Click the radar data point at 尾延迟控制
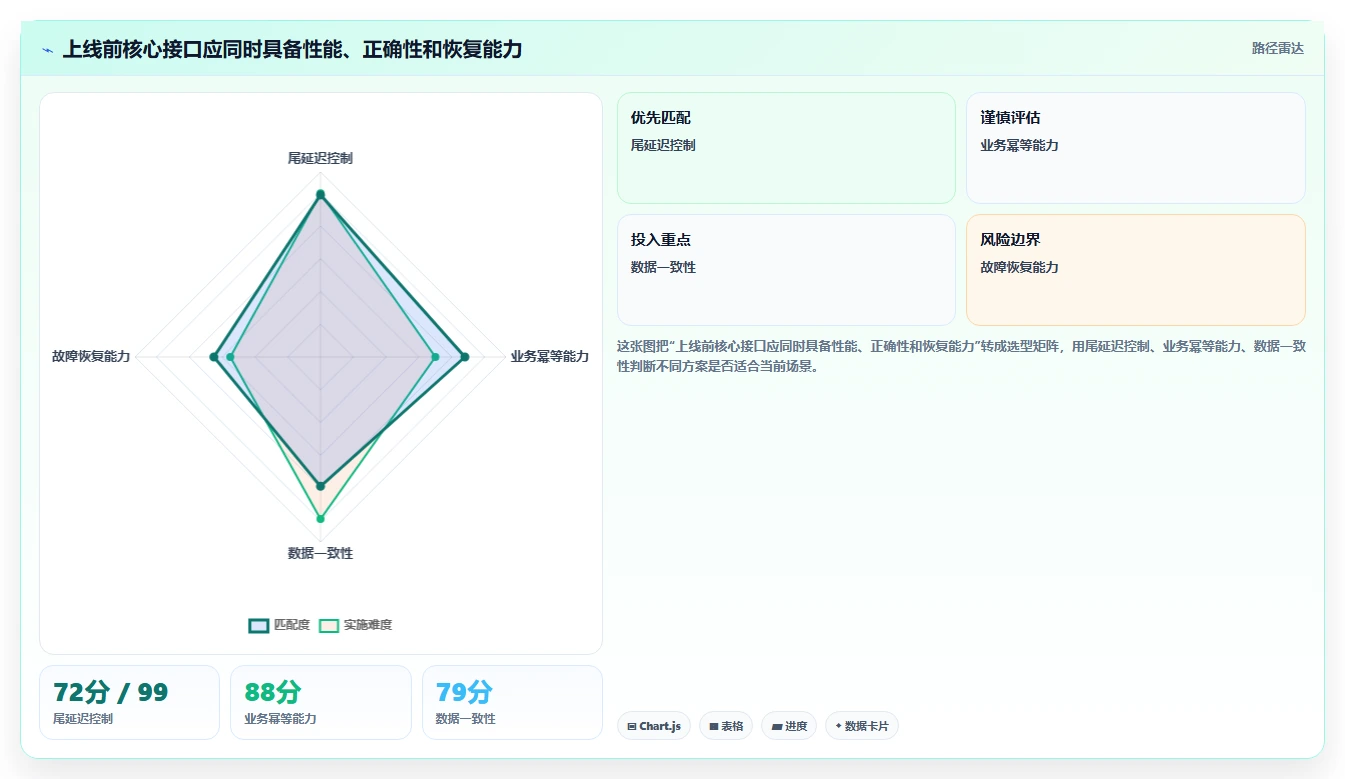 pyautogui.click(x=320, y=194)
